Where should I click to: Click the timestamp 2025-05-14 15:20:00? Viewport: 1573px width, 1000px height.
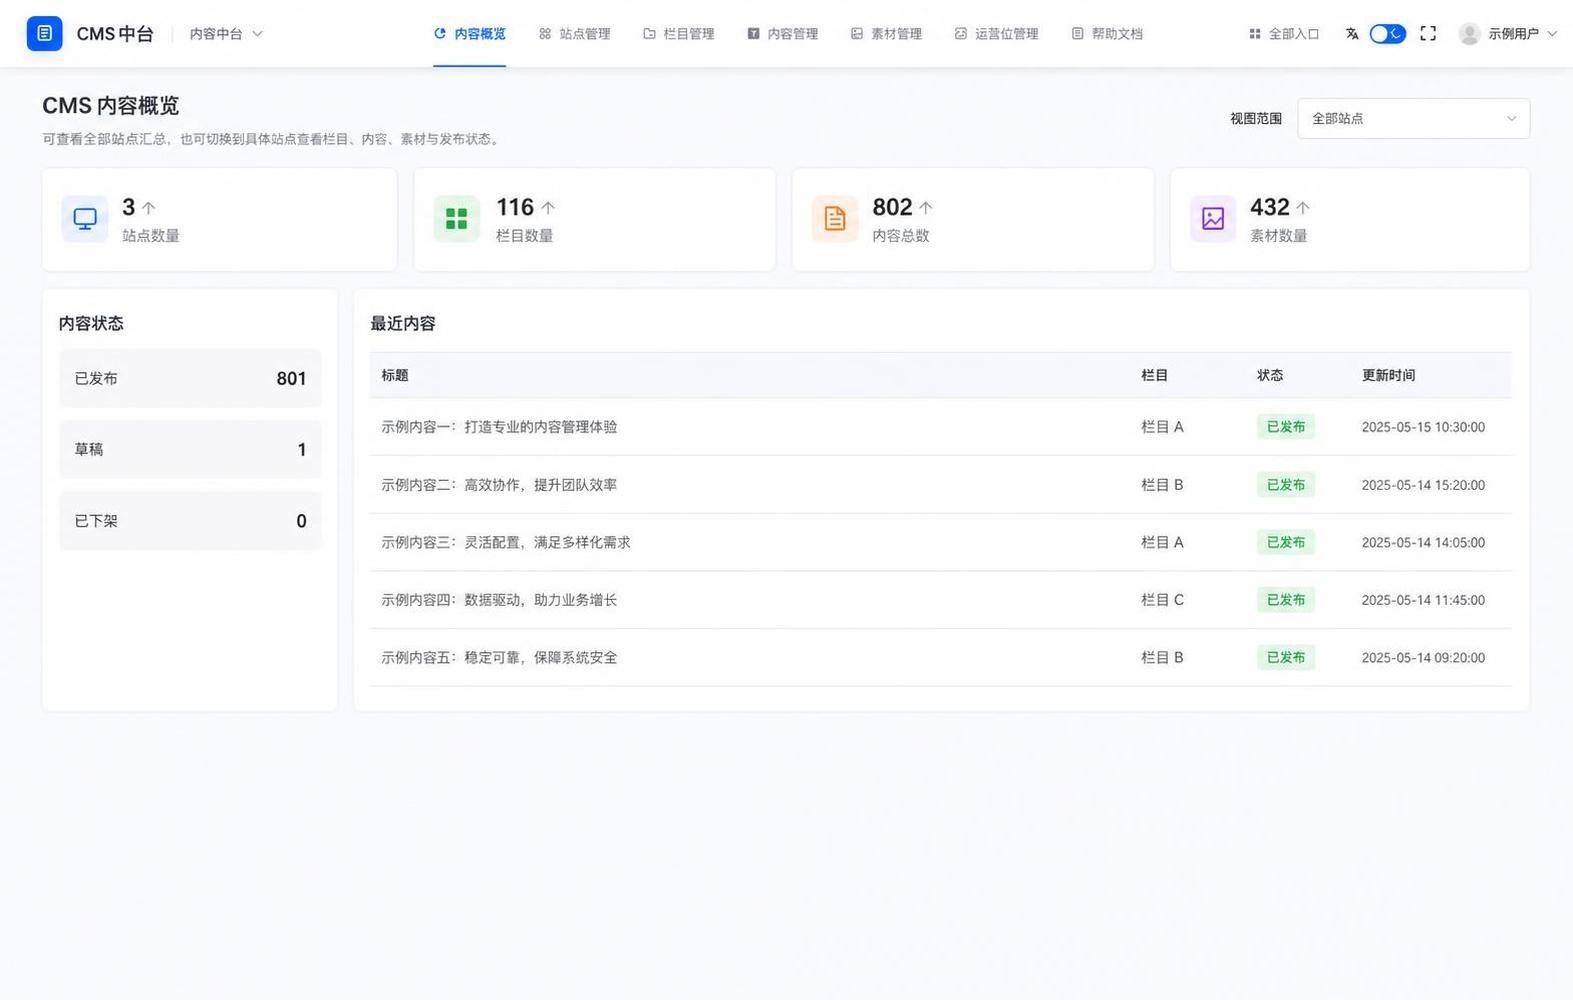tap(1423, 485)
